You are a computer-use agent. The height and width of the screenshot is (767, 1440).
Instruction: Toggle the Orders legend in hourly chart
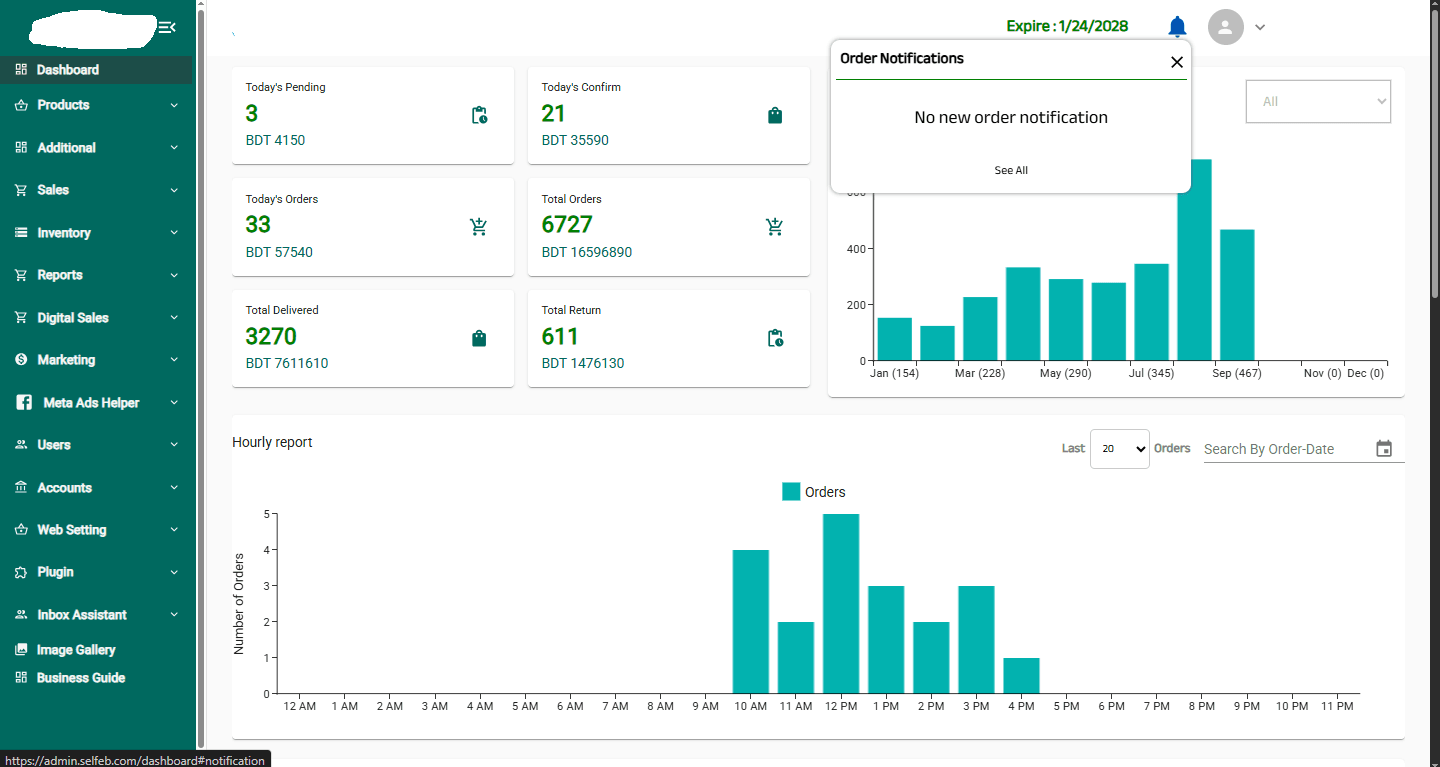coord(813,492)
